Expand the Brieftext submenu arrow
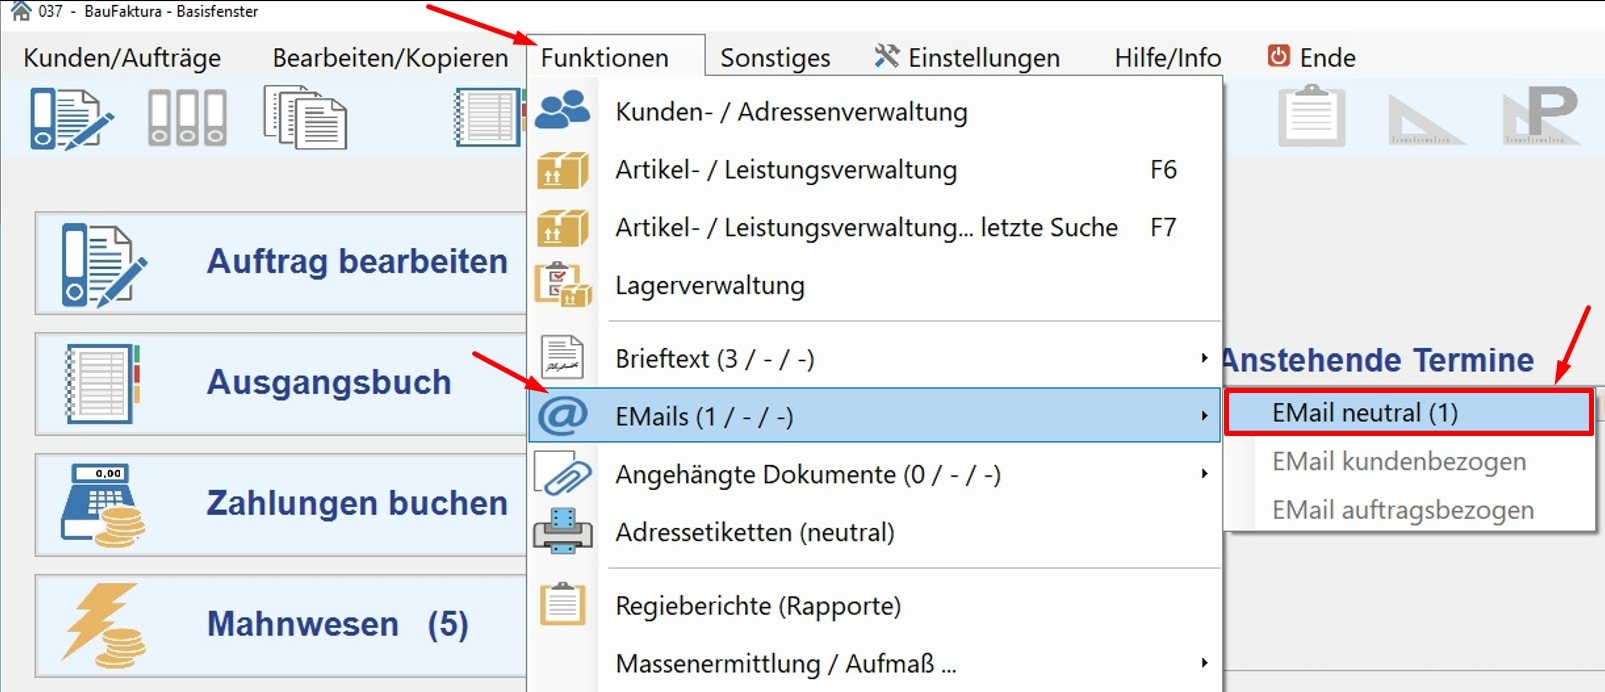1605x692 pixels. coord(1204,358)
